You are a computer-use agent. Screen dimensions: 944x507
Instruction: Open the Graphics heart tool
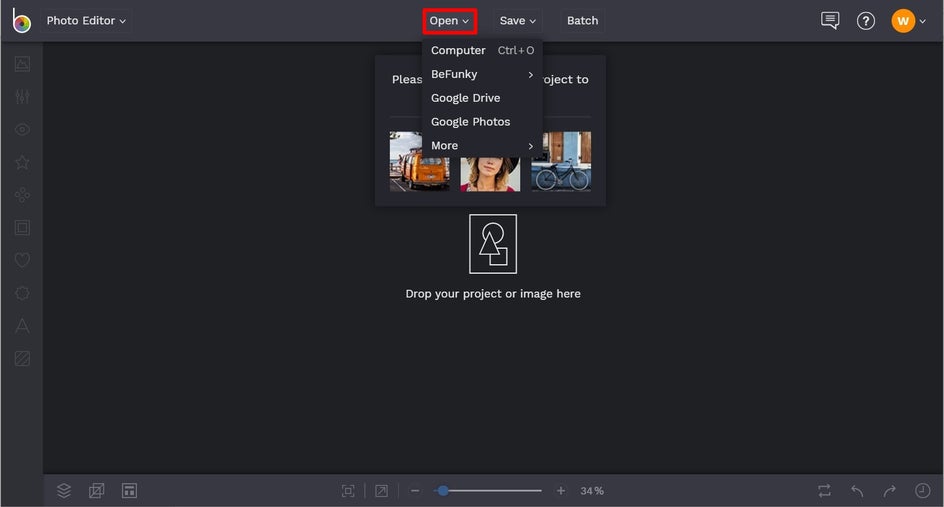22,260
